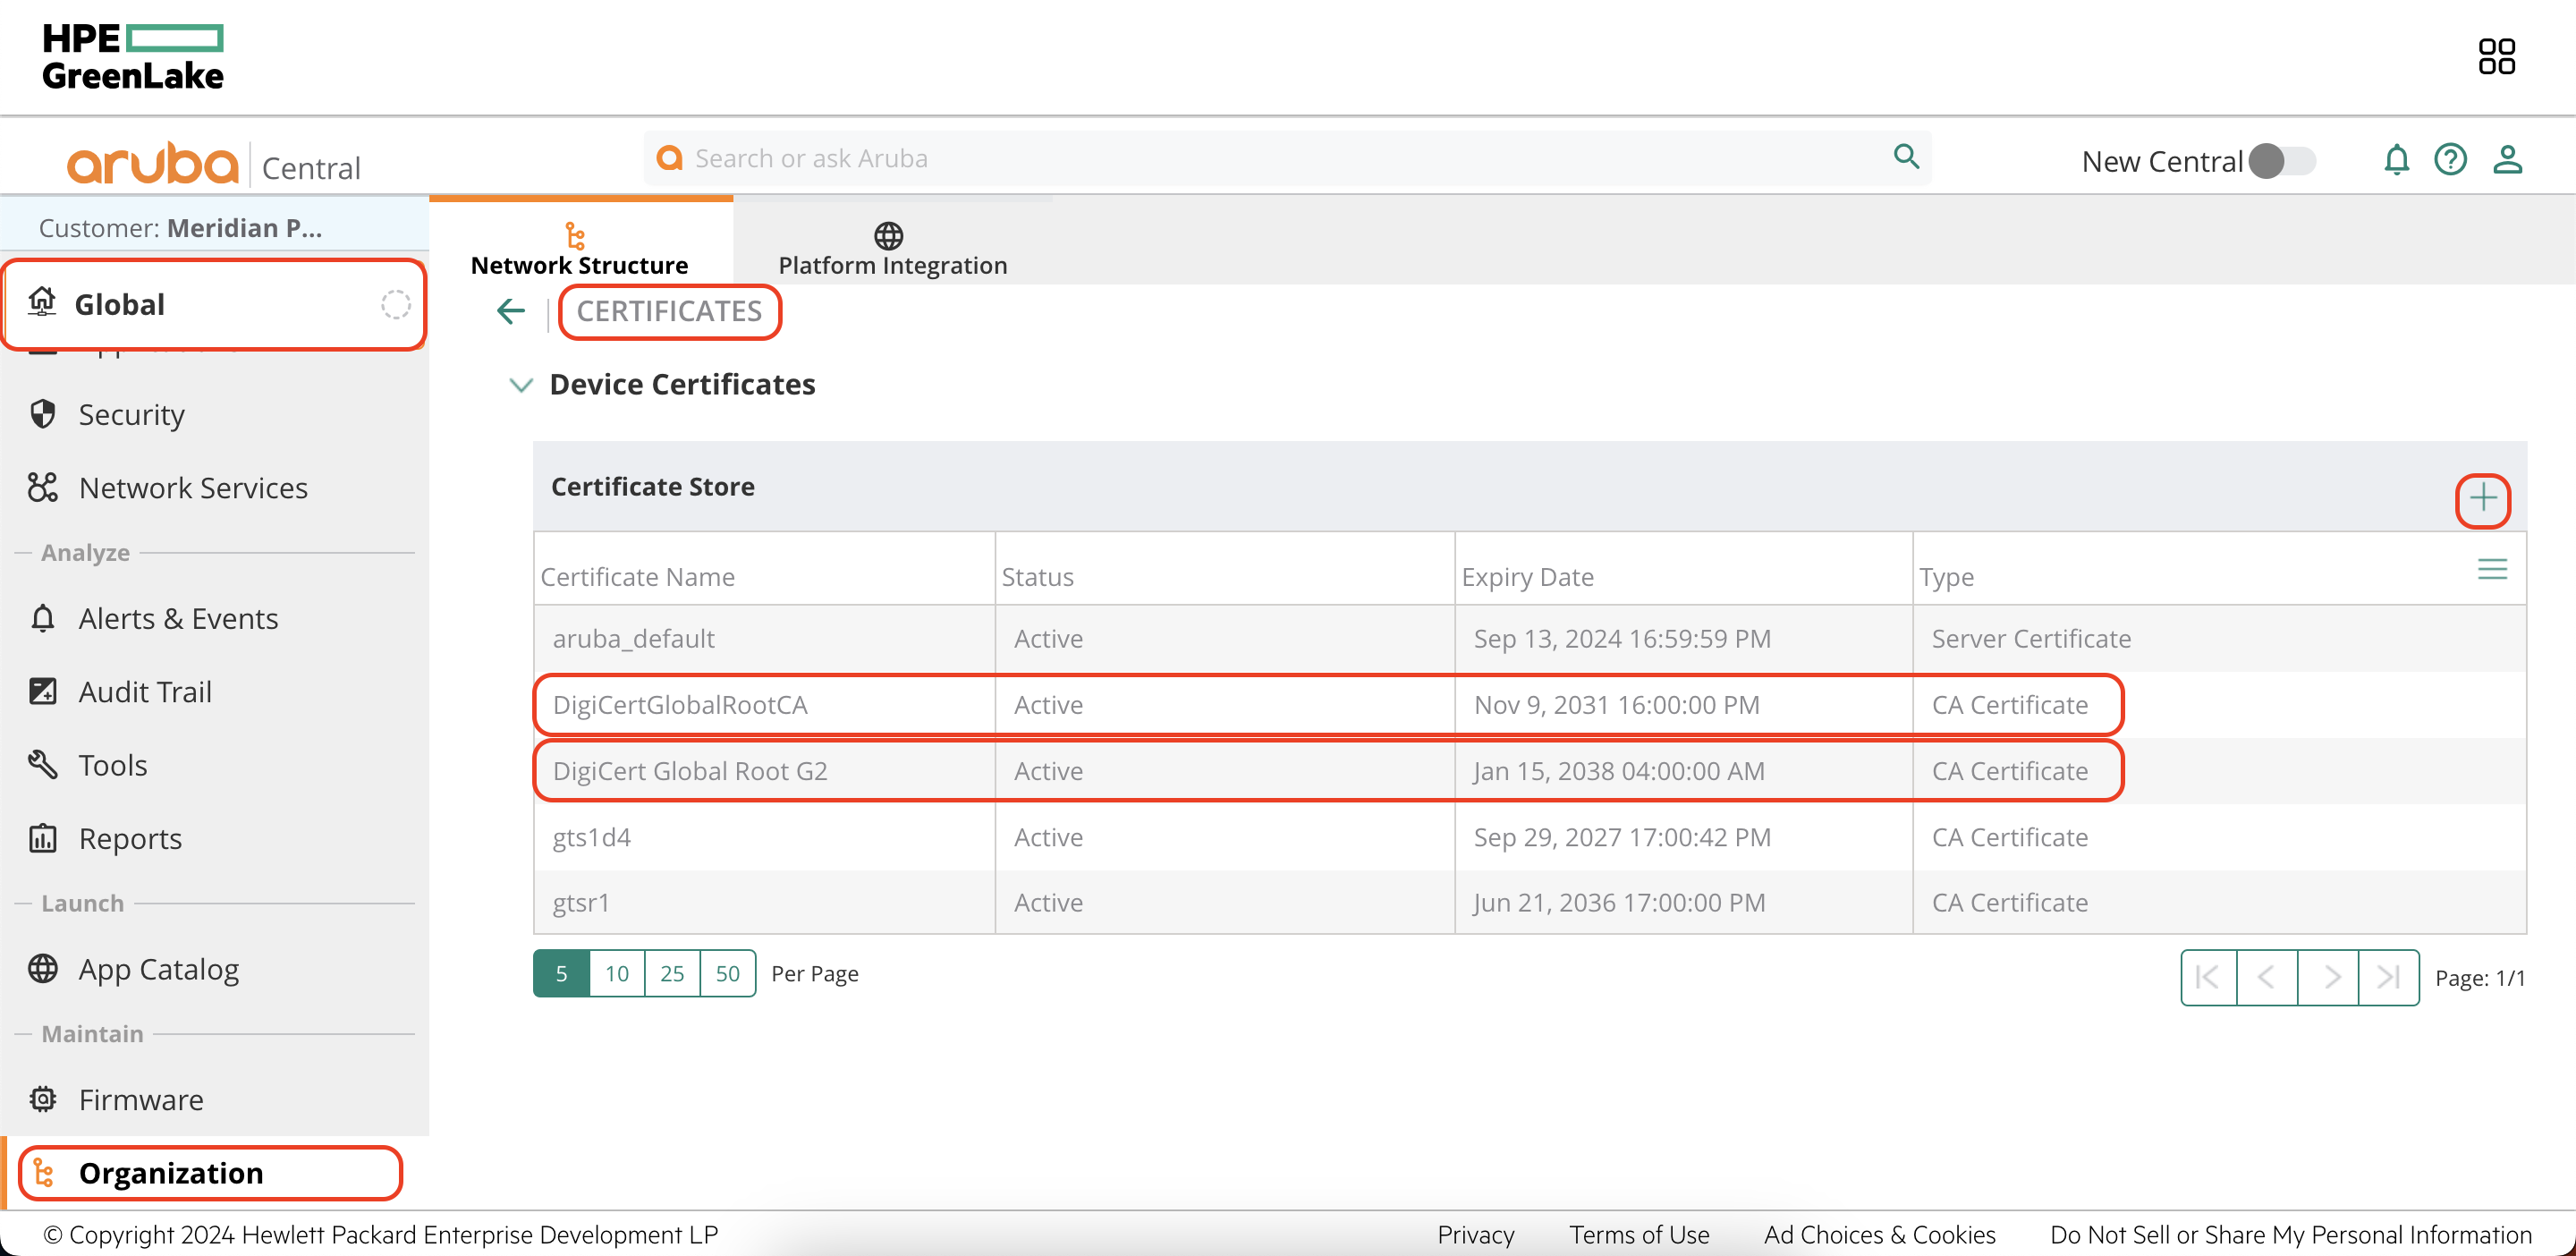The height and width of the screenshot is (1256, 2576).
Task: Go to the next page arrow
Action: (x=2329, y=977)
